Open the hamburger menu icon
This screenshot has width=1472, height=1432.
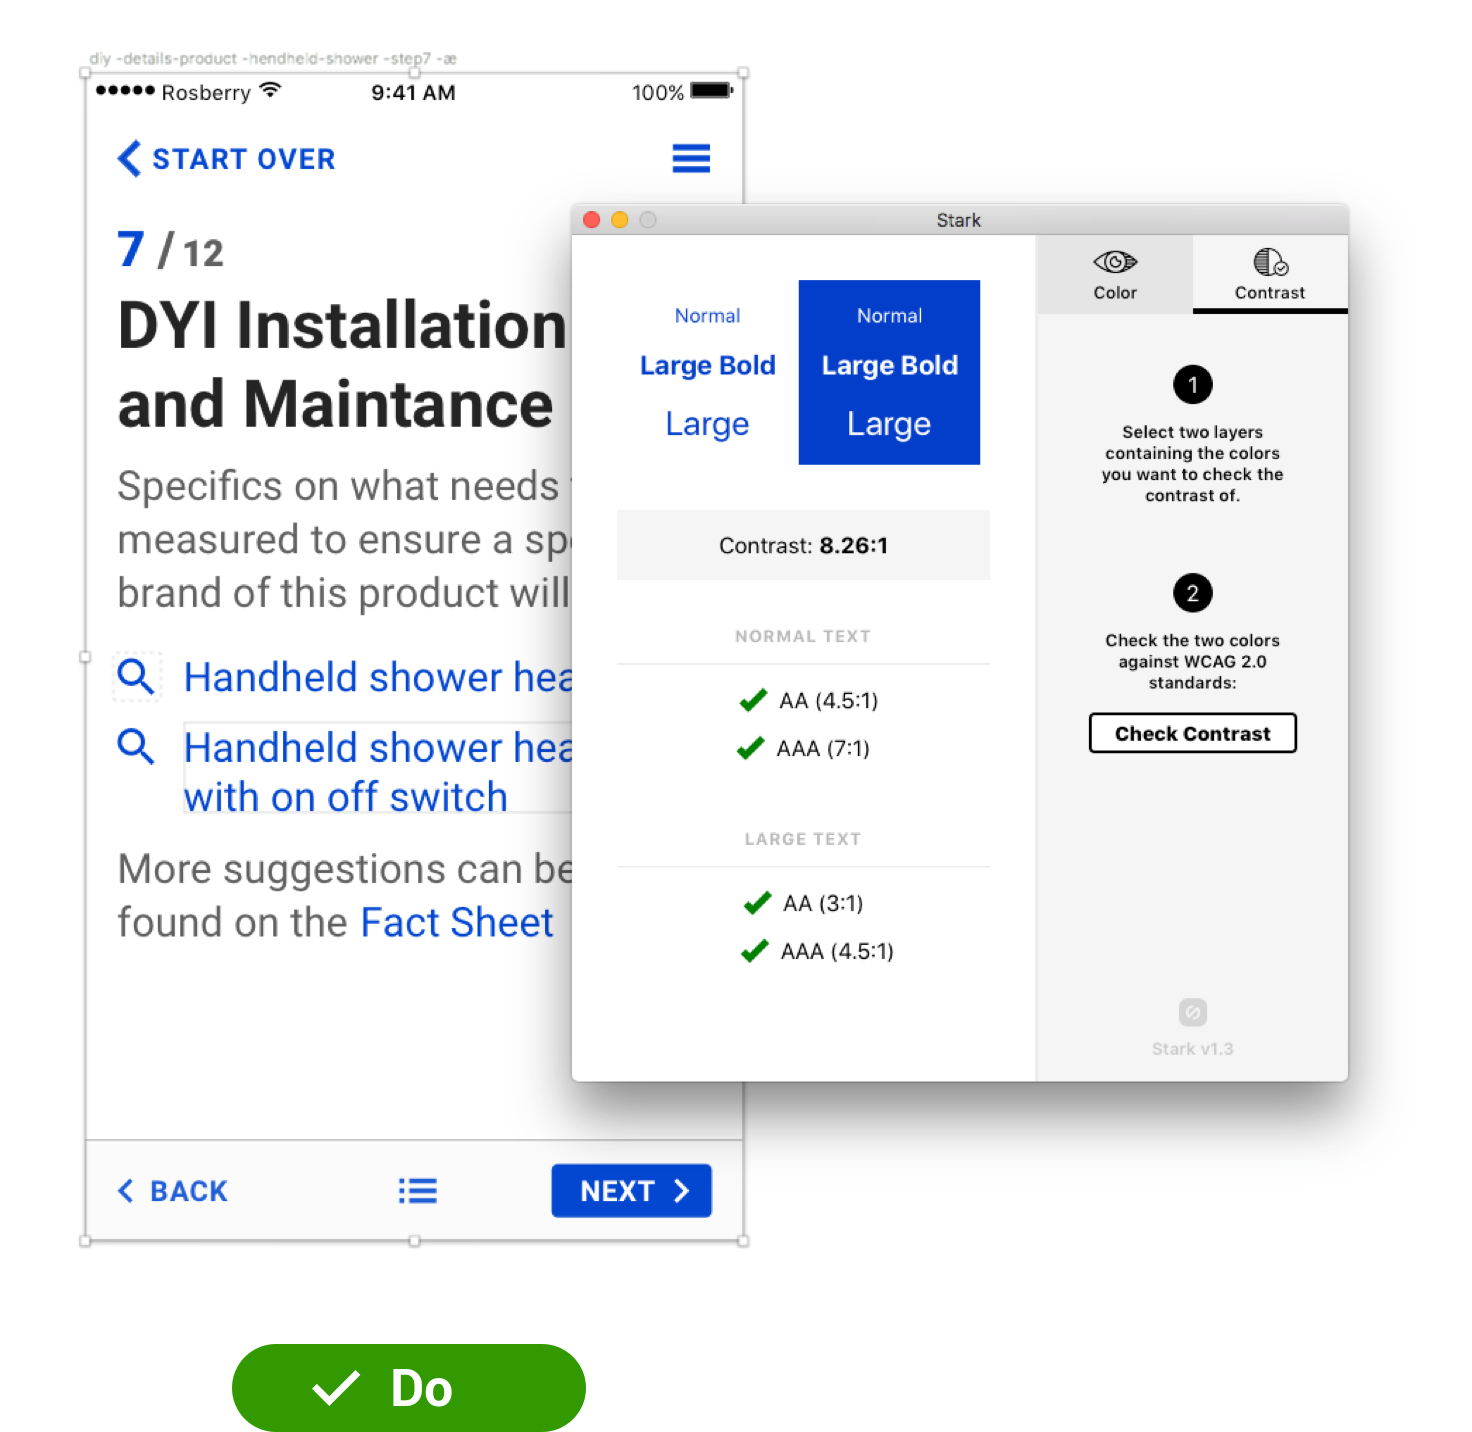tap(691, 158)
